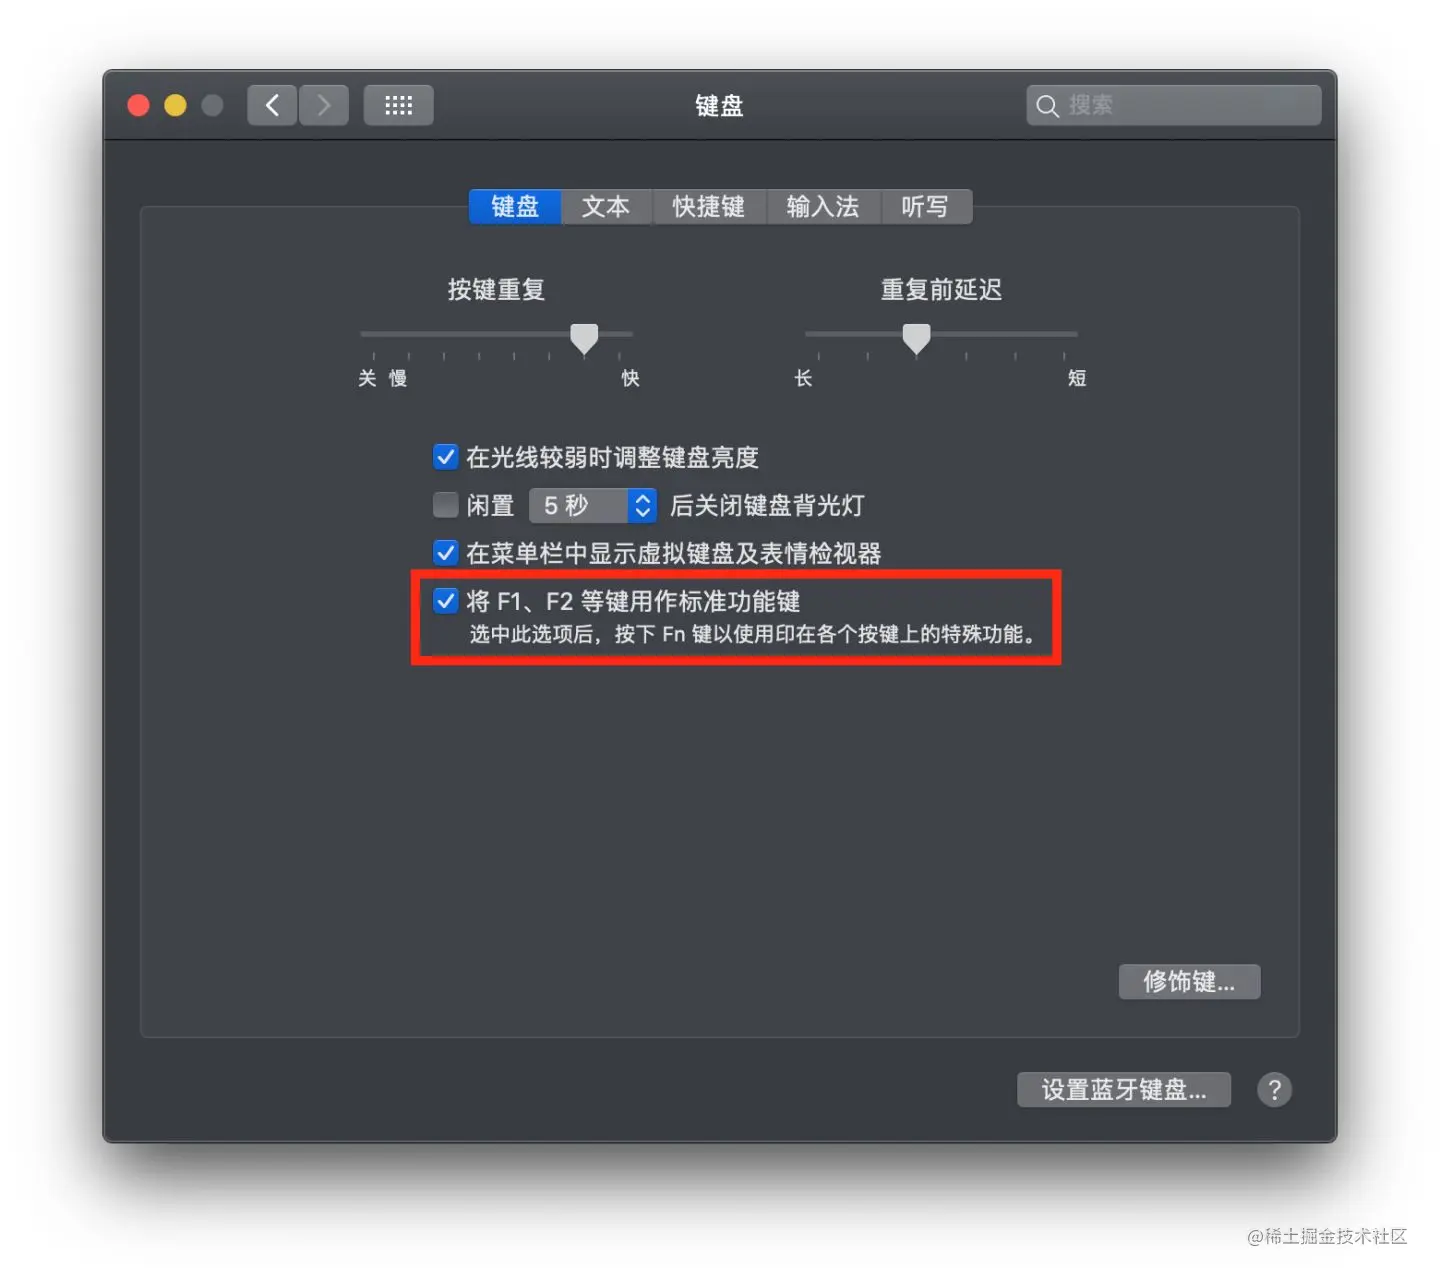Click the 修饰键... button

(1189, 981)
